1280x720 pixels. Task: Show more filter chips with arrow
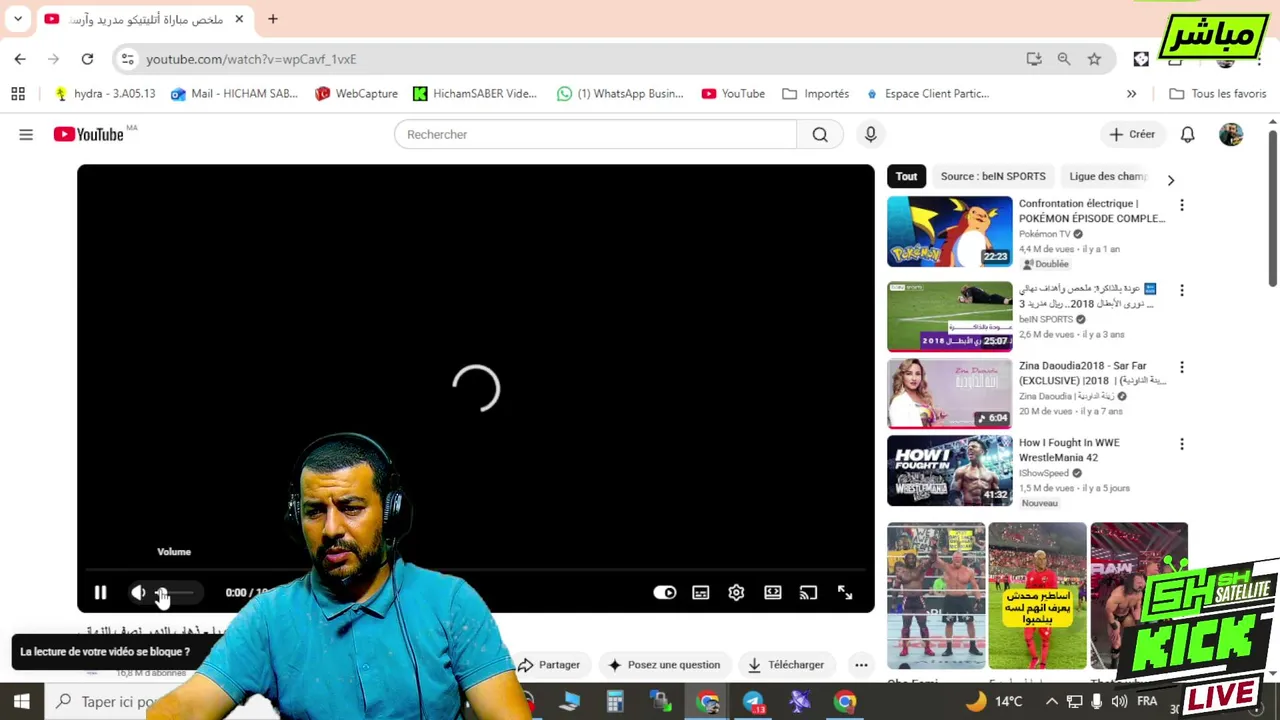click(1171, 180)
